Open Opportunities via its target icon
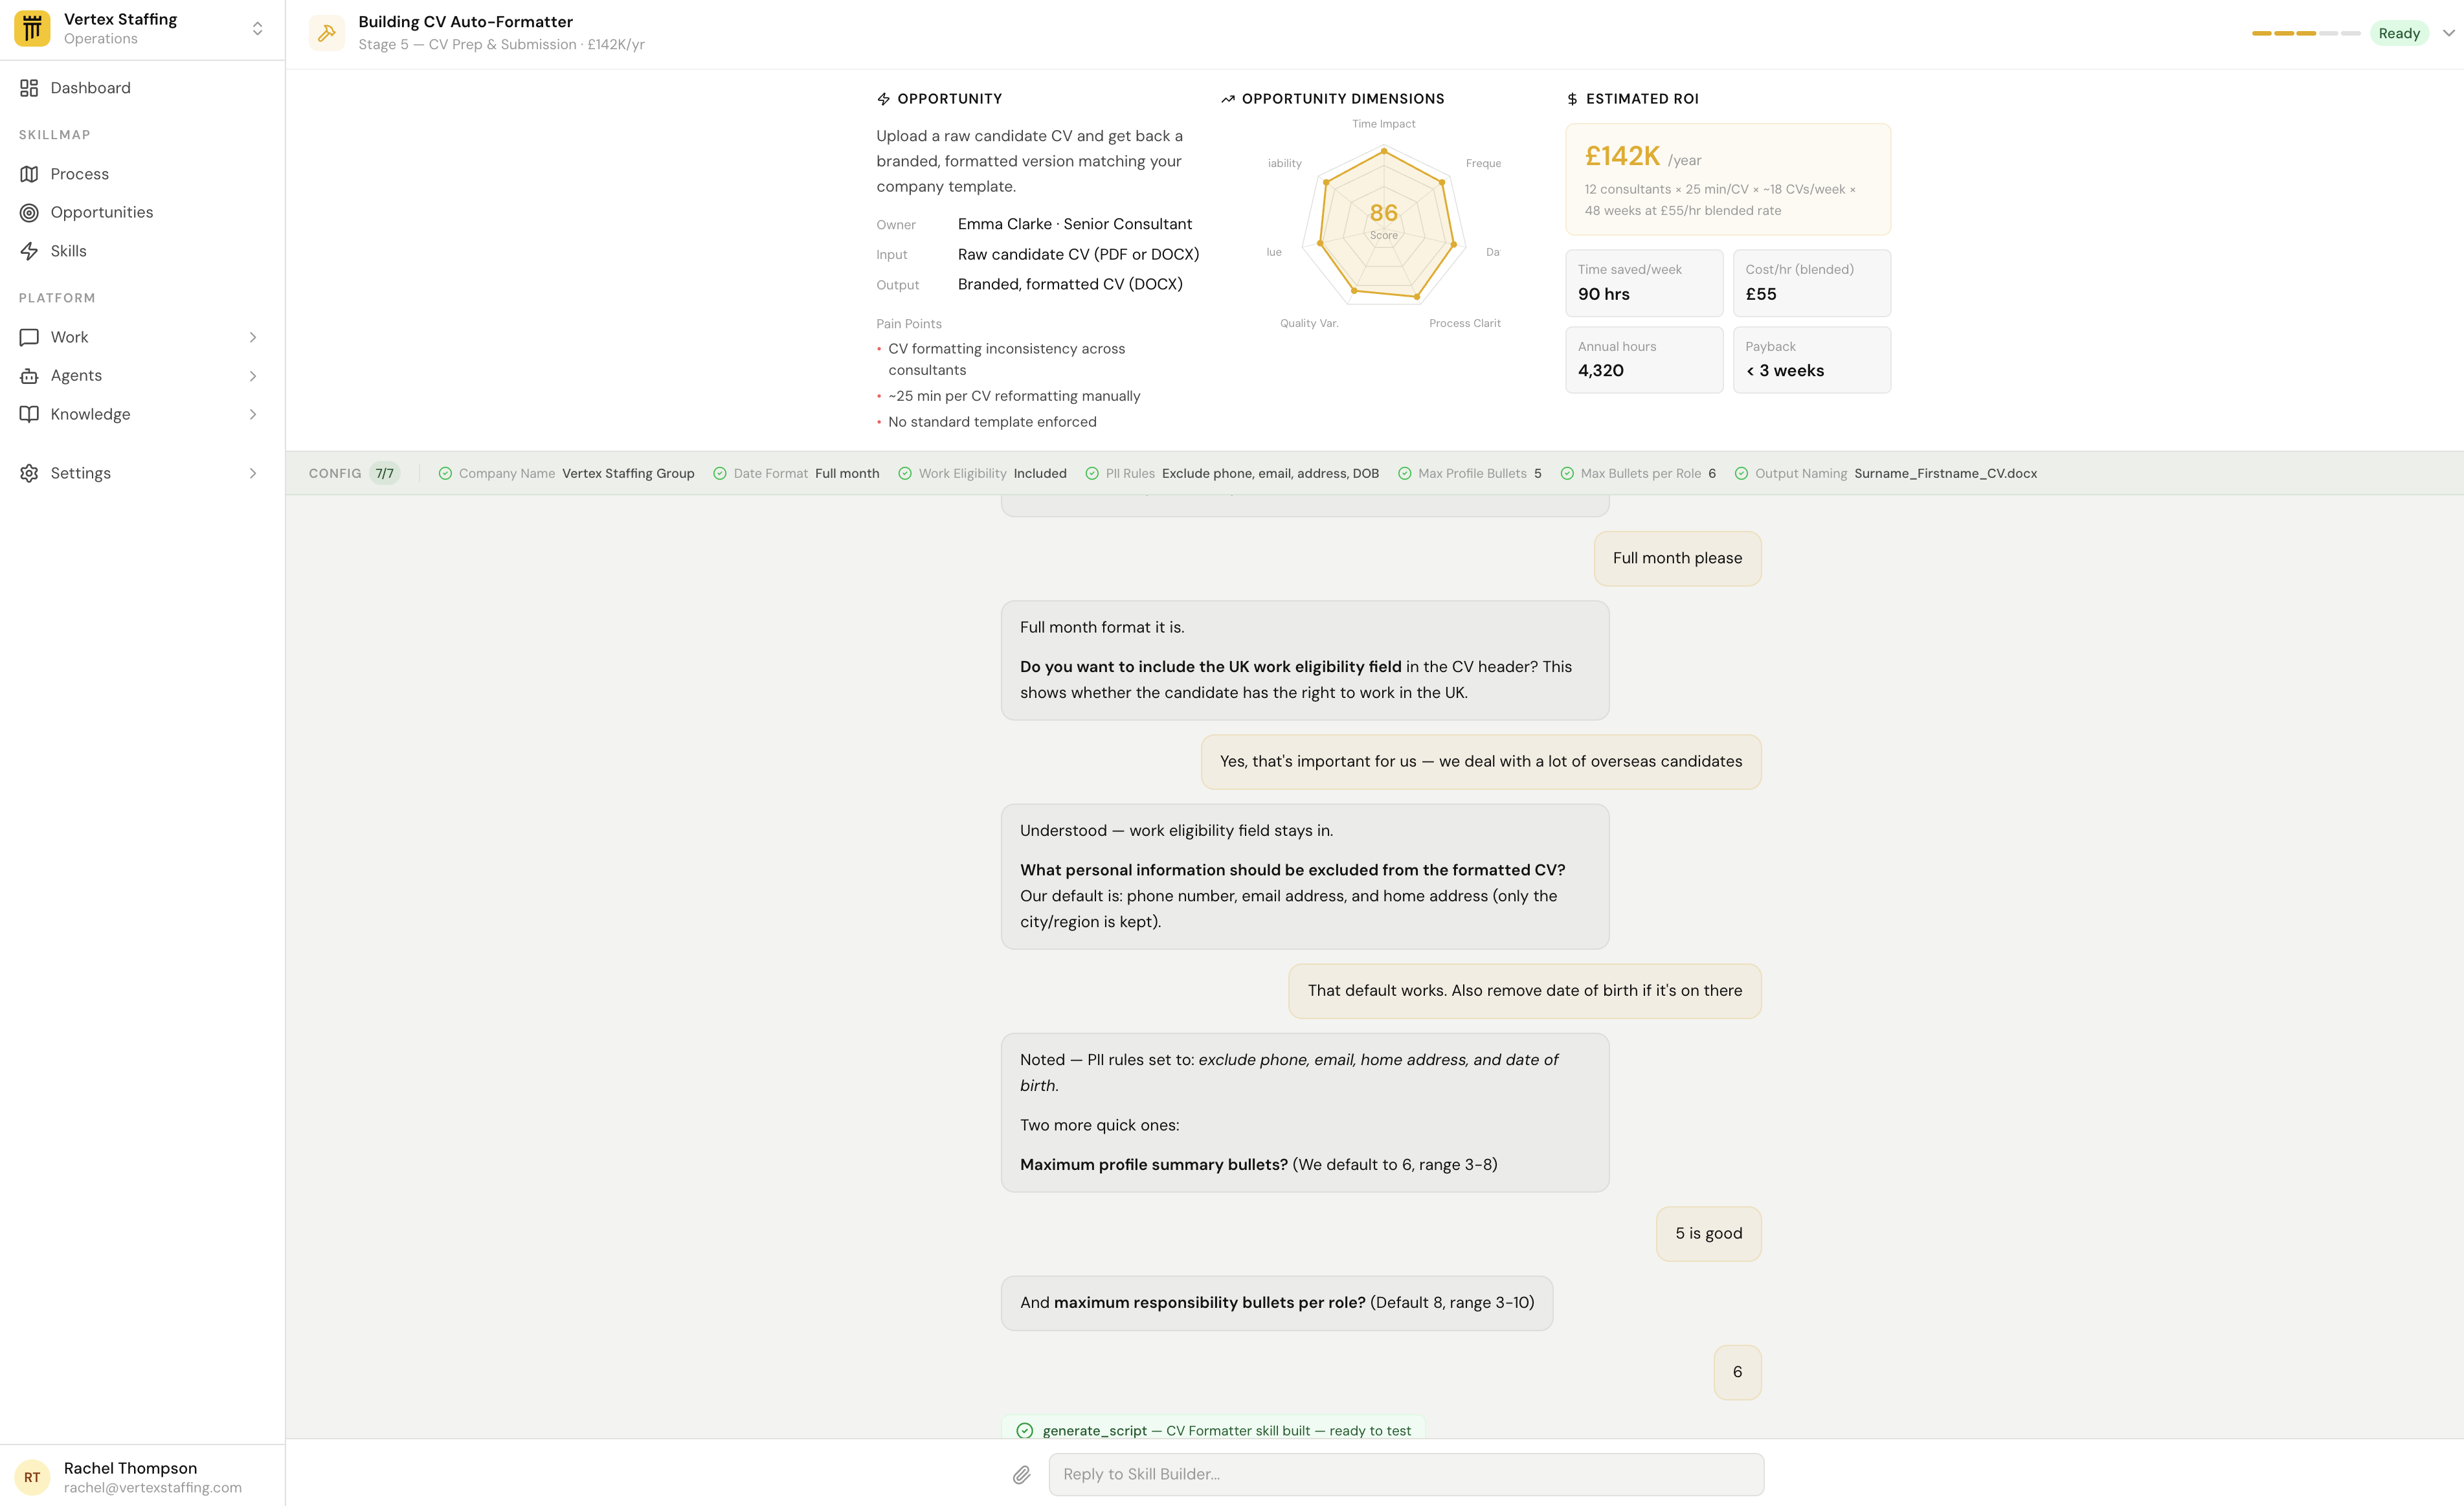This screenshot has width=2464, height=1506. [x=29, y=212]
